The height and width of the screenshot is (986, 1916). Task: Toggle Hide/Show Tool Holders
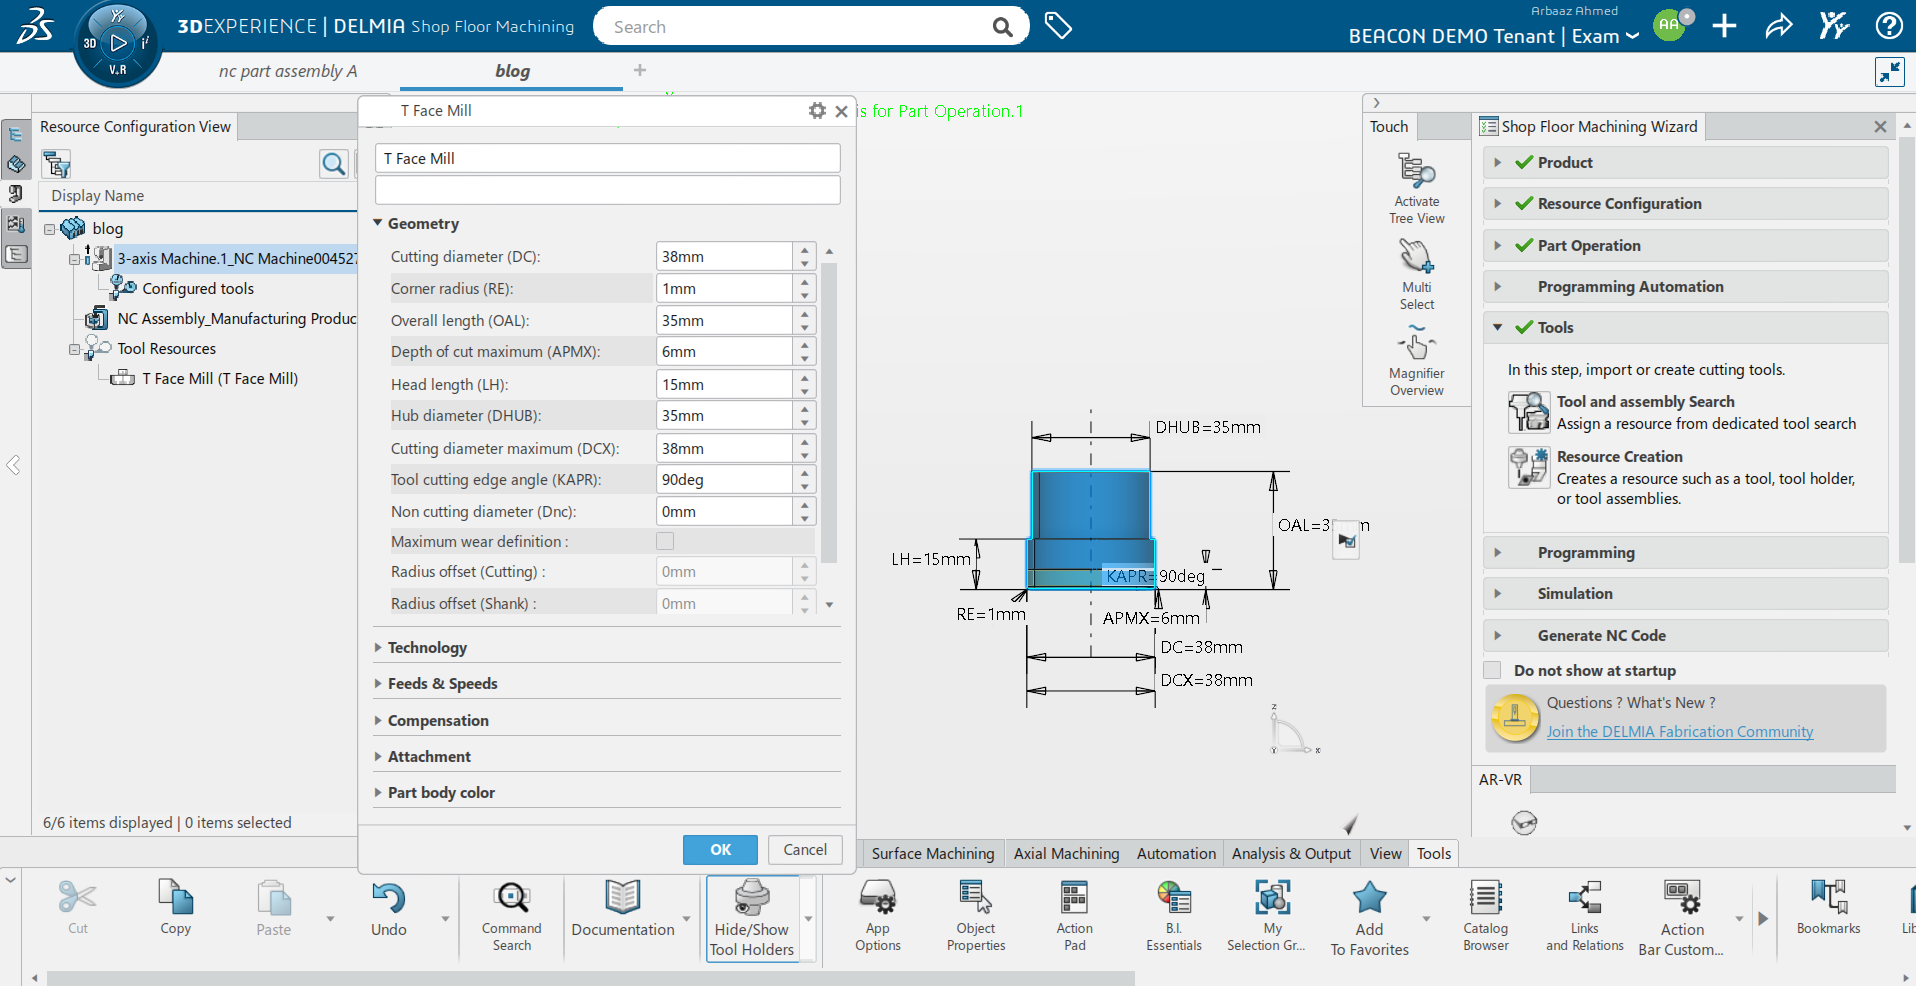click(752, 918)
